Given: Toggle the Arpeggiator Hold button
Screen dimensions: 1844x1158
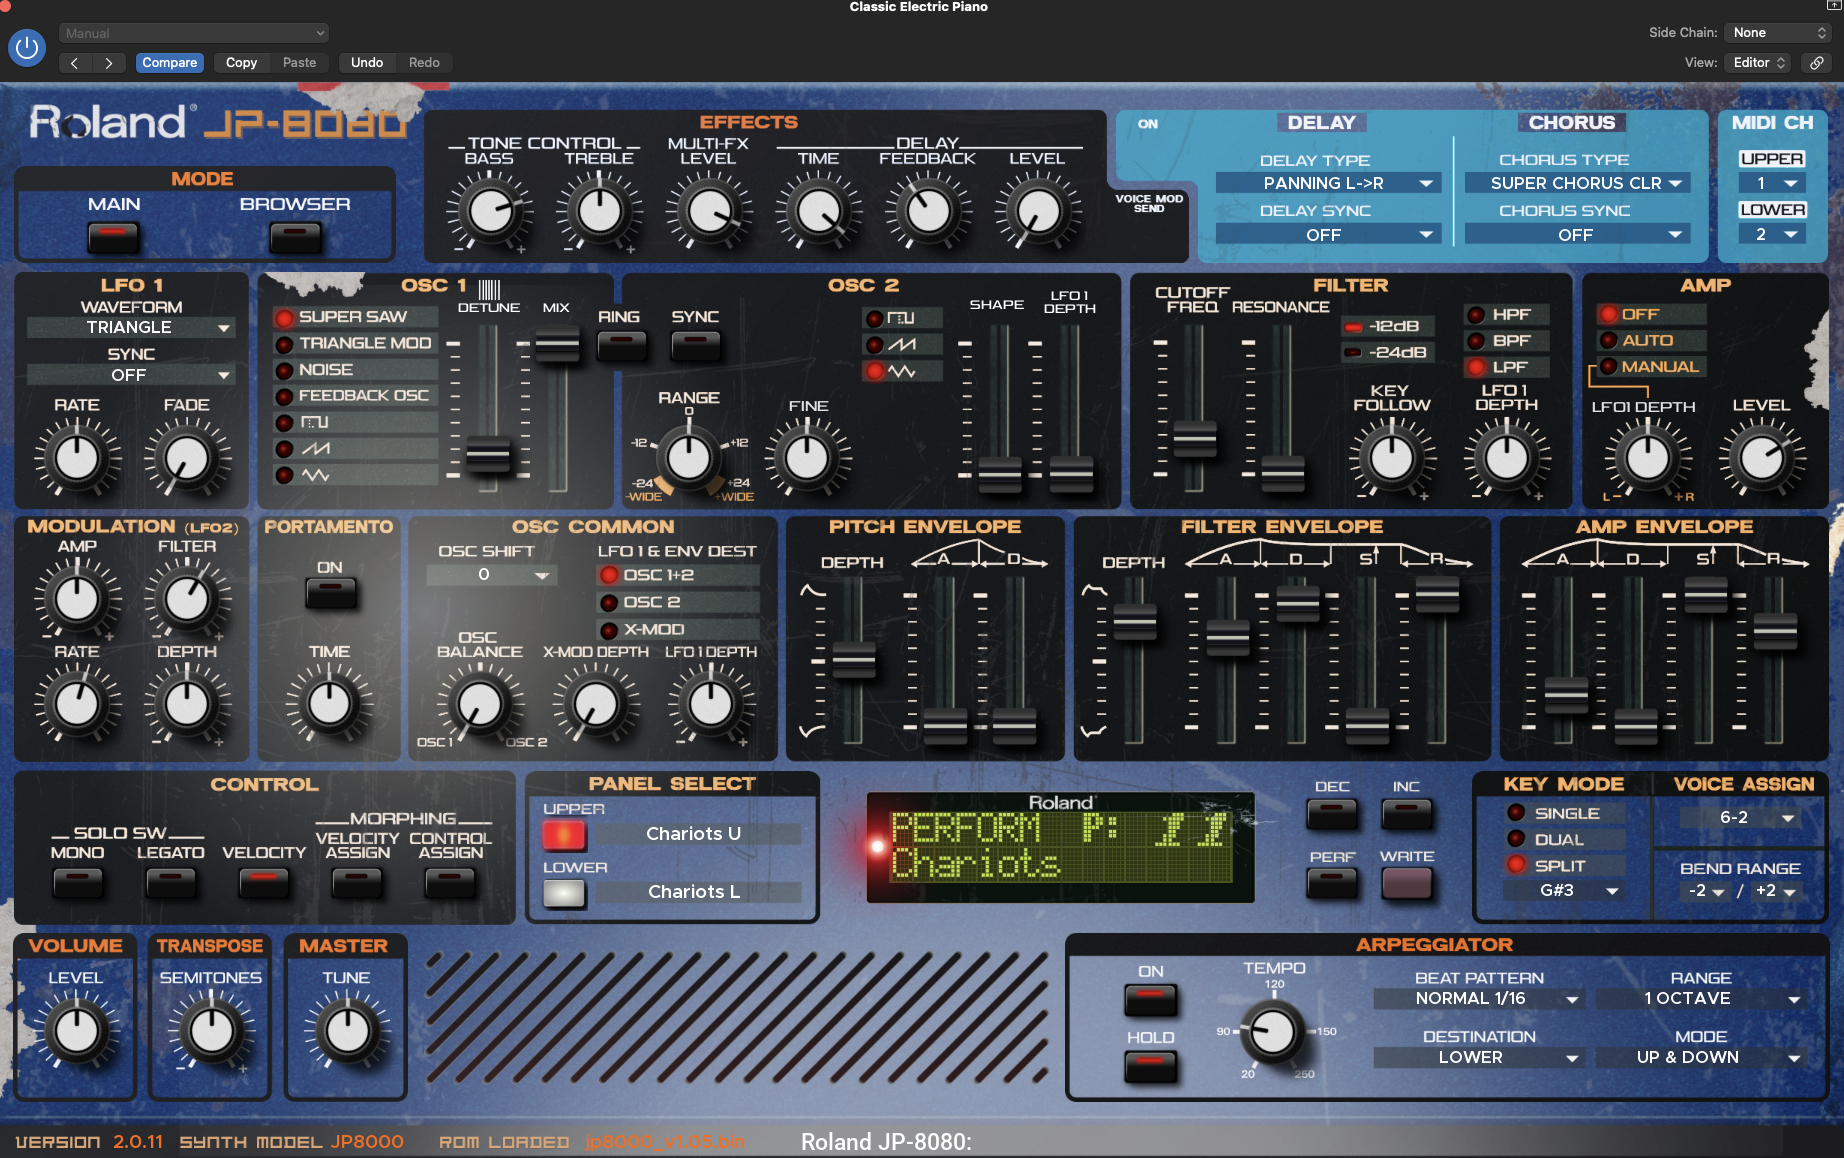Looking at the screenshot, I should click(1151, 1066).
